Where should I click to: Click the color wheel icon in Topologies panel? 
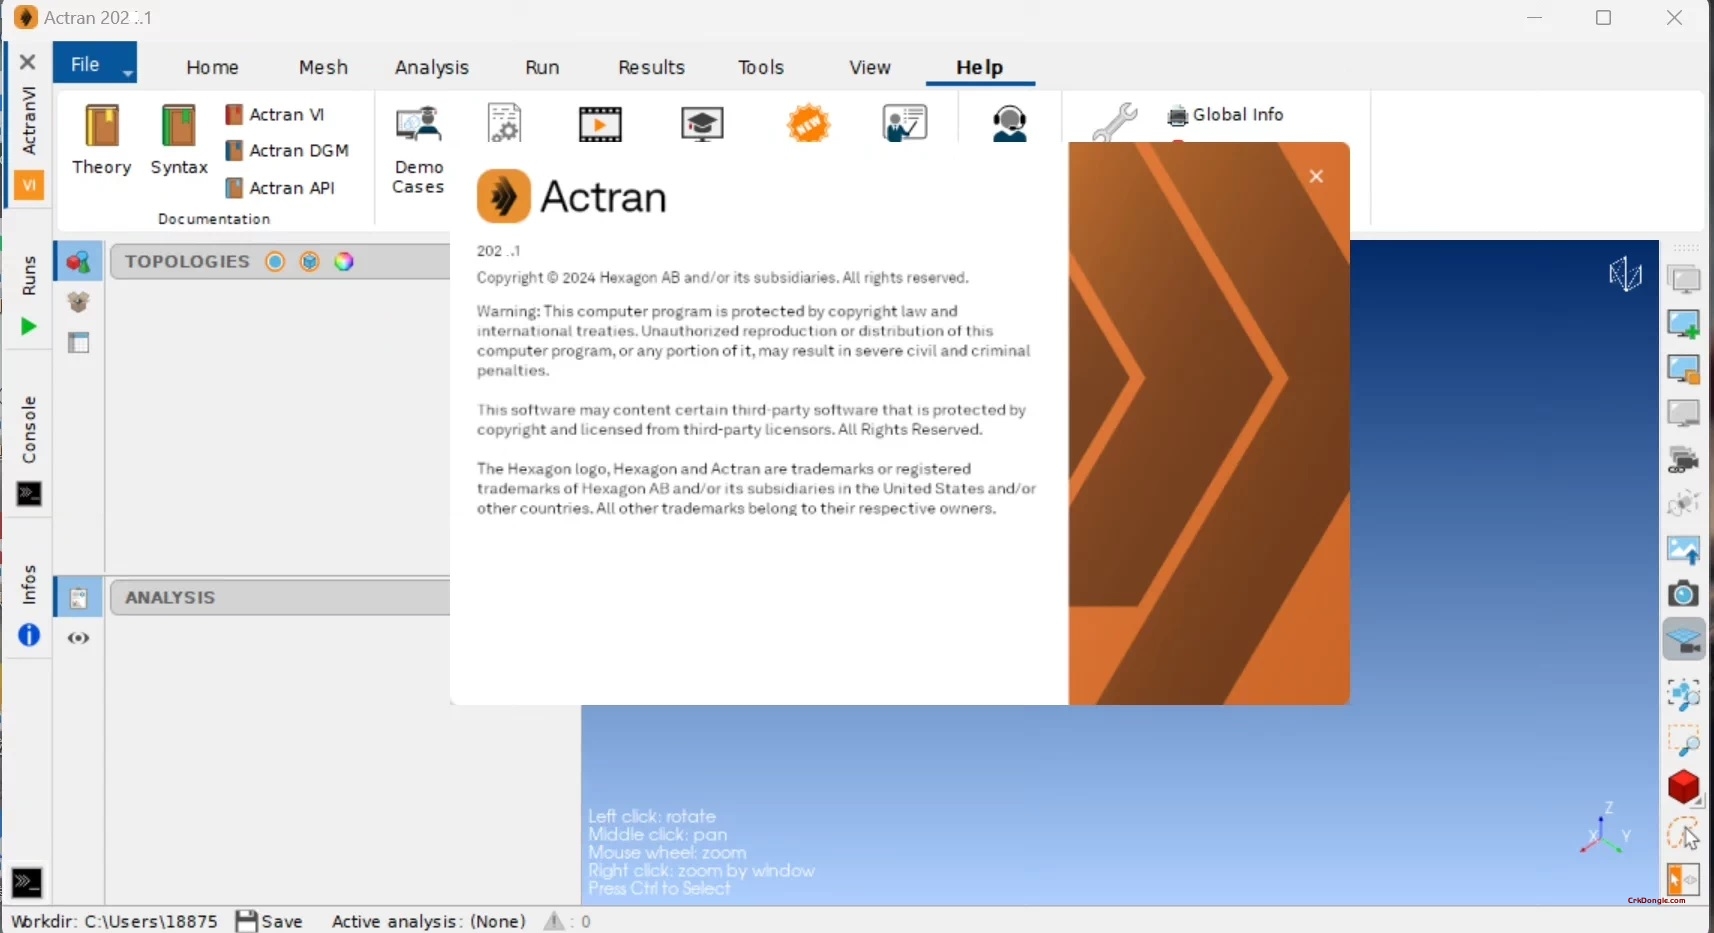345,261
